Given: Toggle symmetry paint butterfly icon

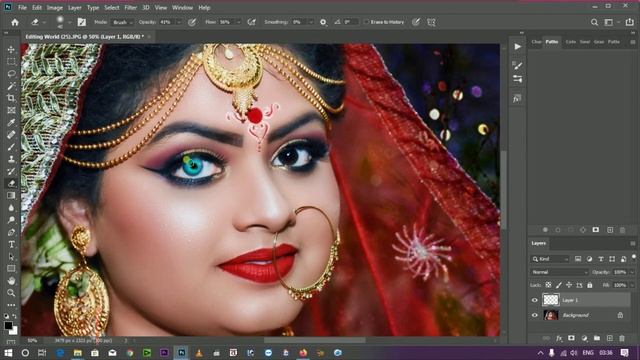Looking at the screenshot, I should click(x=431, y=22).
